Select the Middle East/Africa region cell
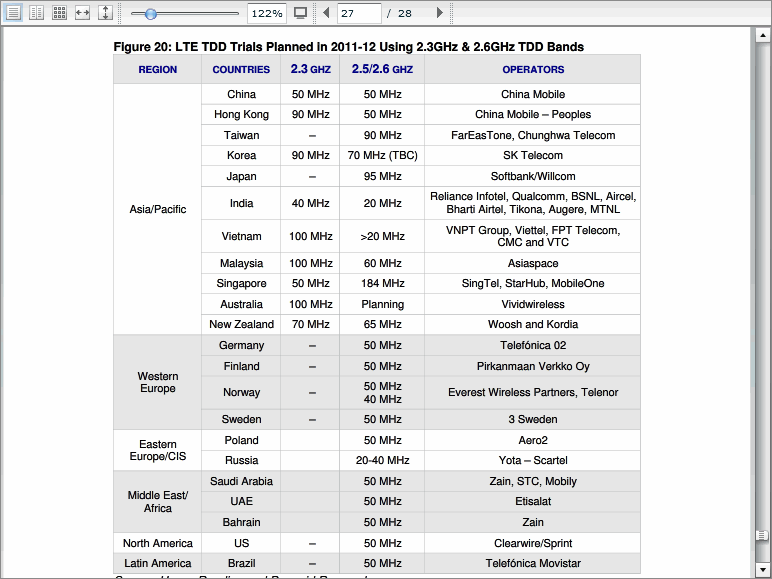This screenshot has height=579, width=772. click(x=158, y=502)
